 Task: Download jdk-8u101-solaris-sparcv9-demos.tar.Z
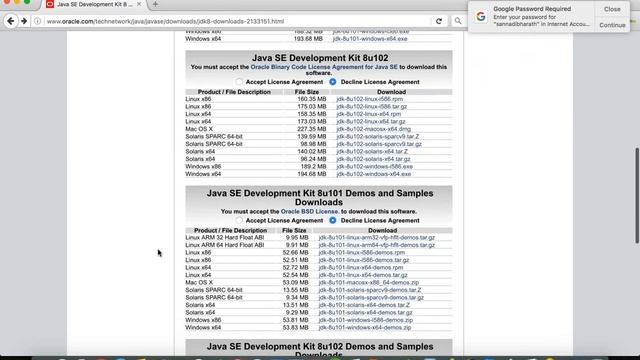370,290
